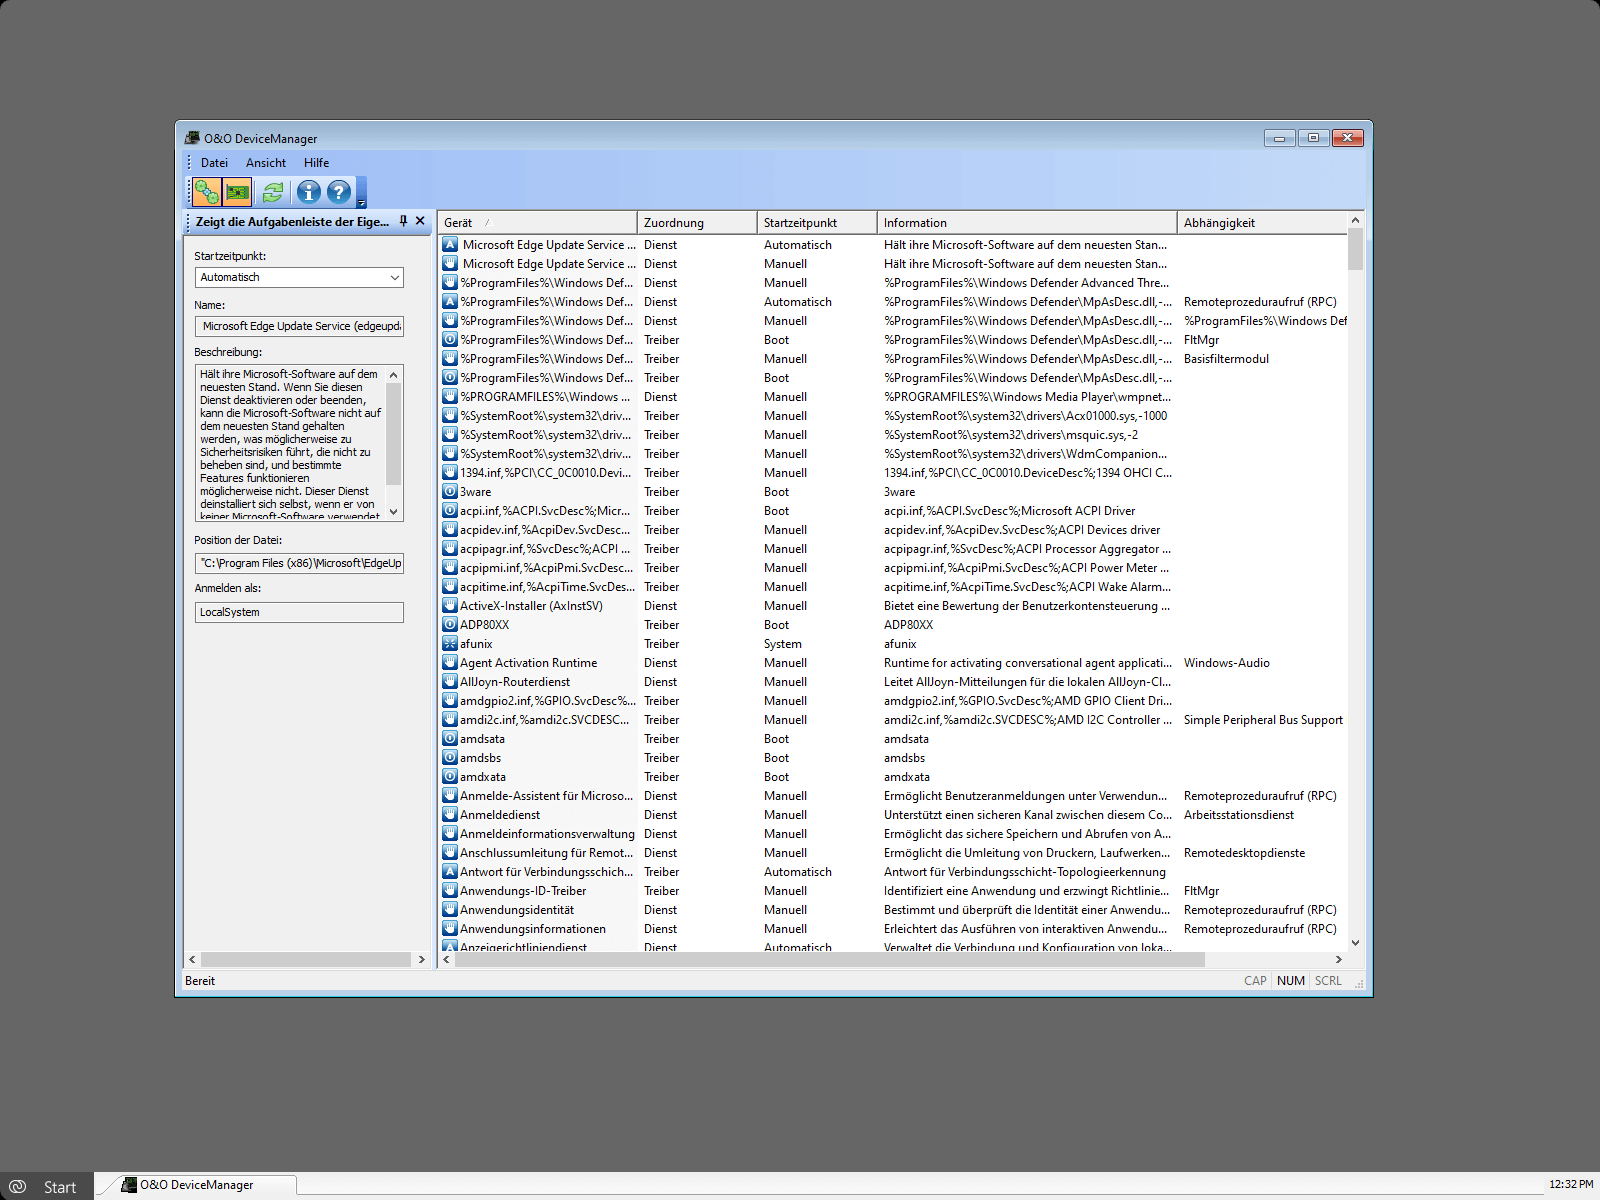Sort list by Abhängigkeit column header
Image resolution: width=1600 pixels, height=1200 pixels.
(1262, 222)
